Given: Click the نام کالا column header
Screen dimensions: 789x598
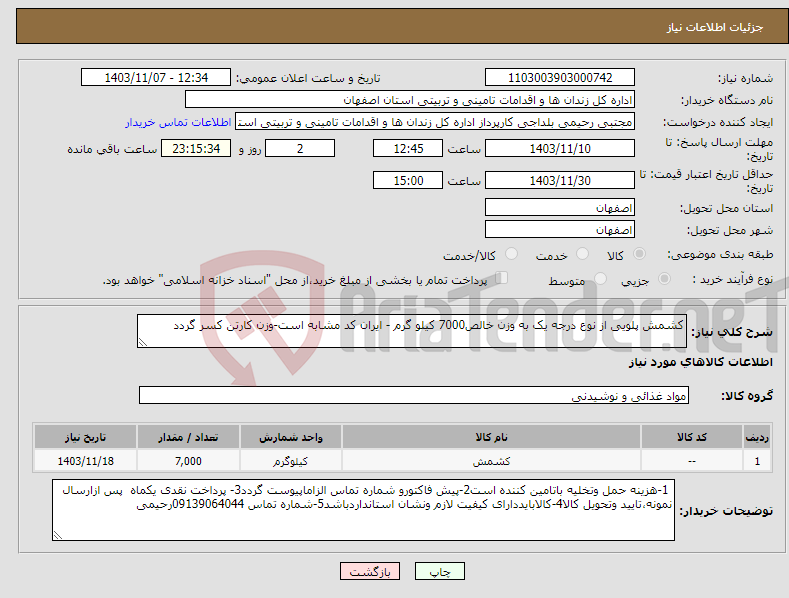Looking at the screenshot, I should coord(491,437).
